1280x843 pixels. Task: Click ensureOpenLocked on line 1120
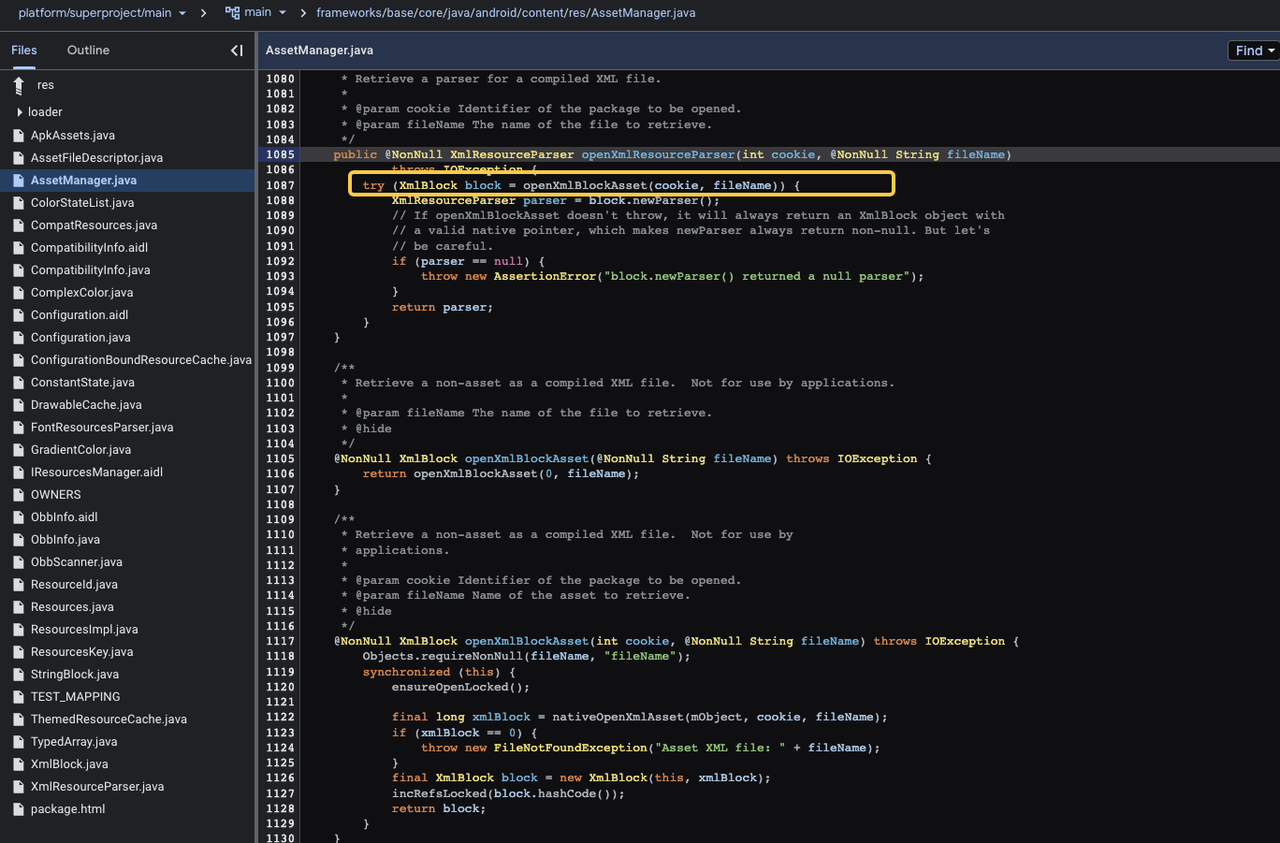pos(450,687)
